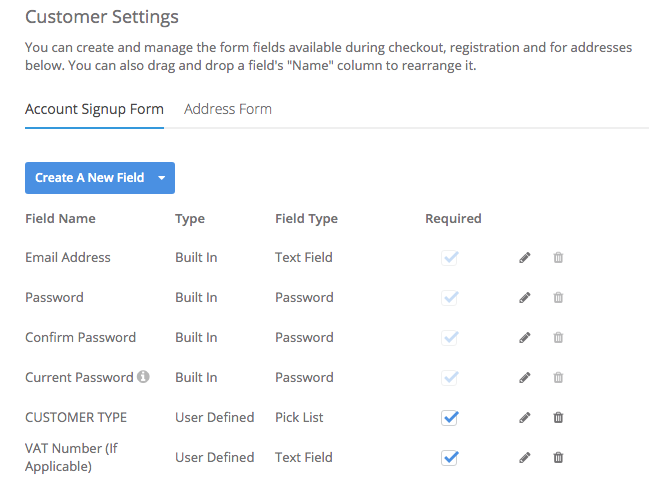Switch to the Address Form tab
This screenshot has height=483, width=649.
[228, 109]
